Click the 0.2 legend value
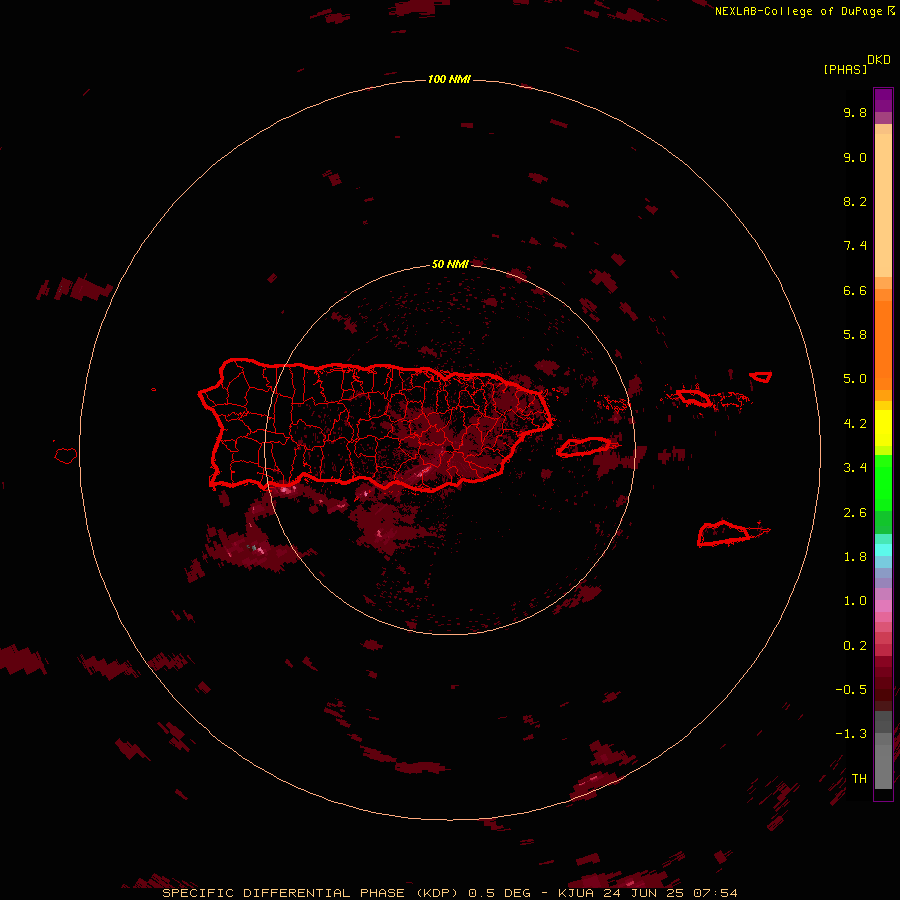The width and height of the screenshot is (900, 900). (x=855, y=646)
